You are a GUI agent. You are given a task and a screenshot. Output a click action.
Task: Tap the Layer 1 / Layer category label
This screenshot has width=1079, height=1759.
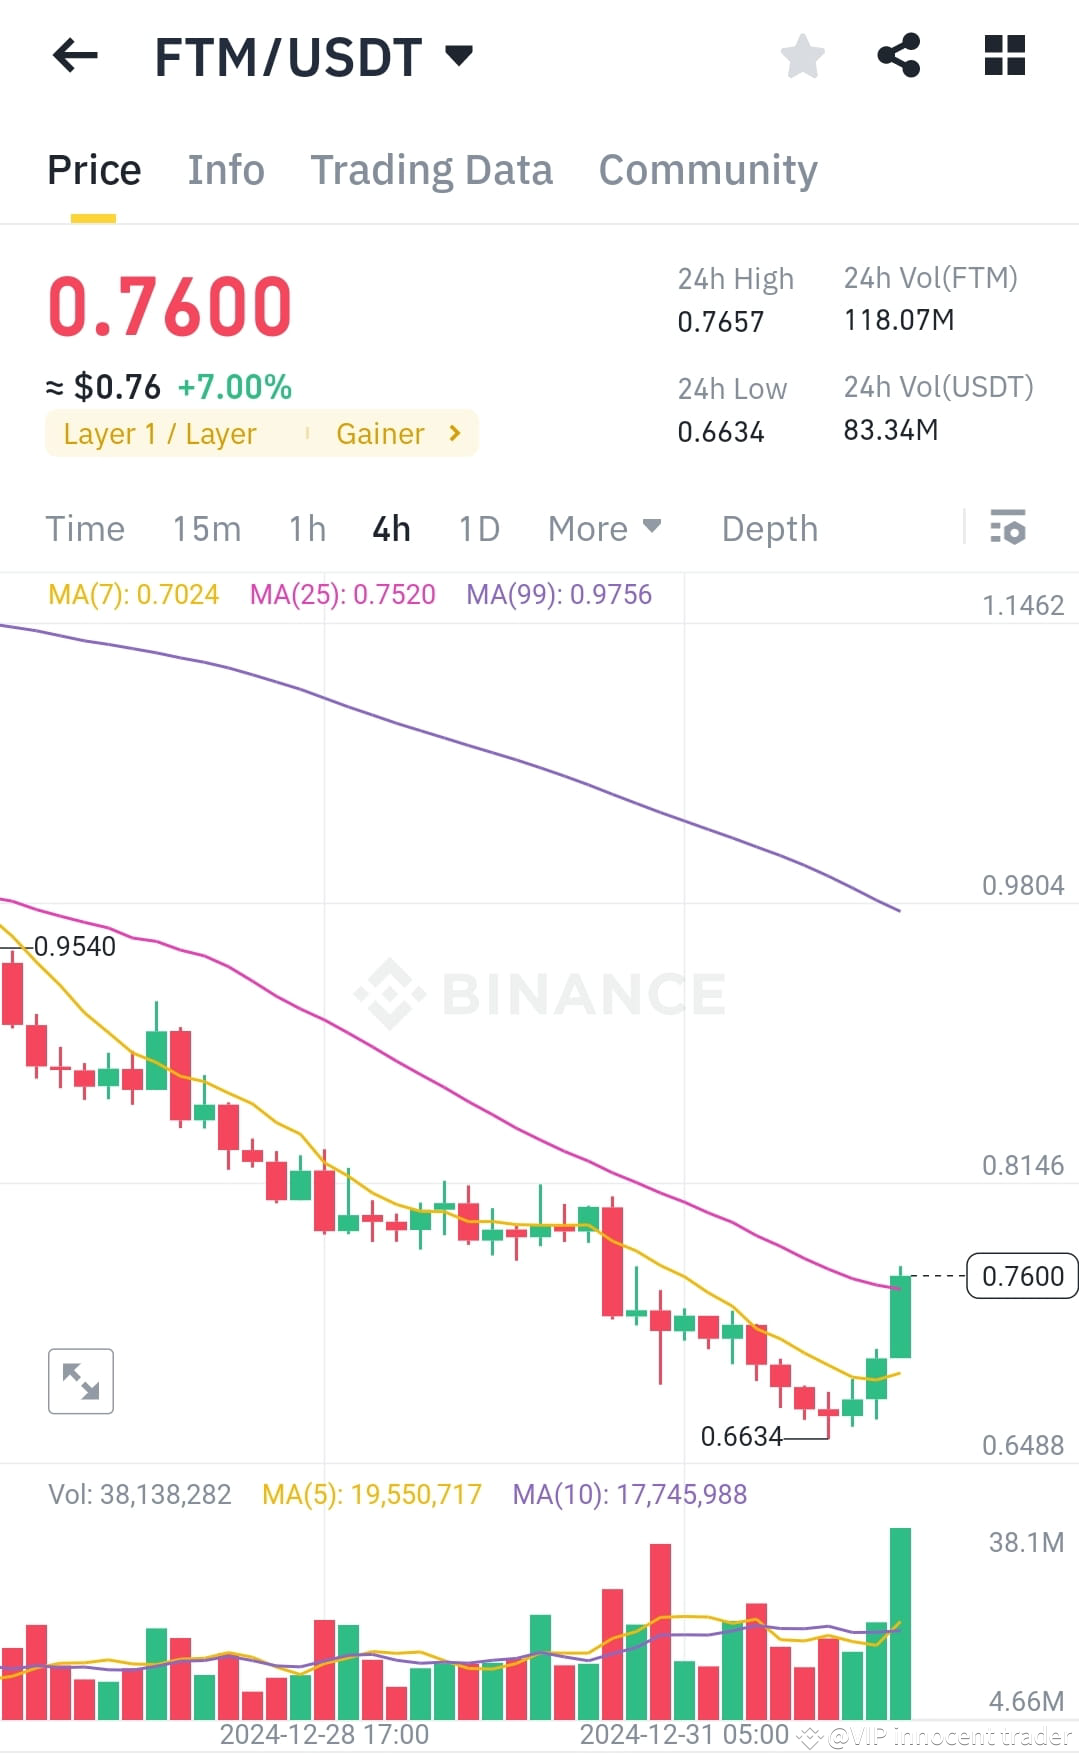[x=159, y=433]
